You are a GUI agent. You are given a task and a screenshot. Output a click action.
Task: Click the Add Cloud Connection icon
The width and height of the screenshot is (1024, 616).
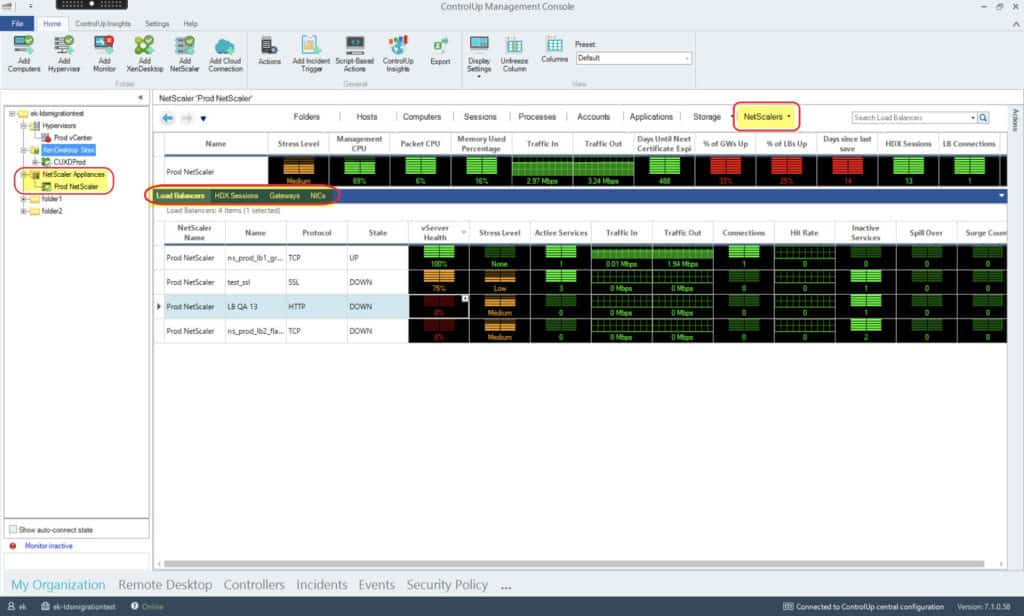224,52
